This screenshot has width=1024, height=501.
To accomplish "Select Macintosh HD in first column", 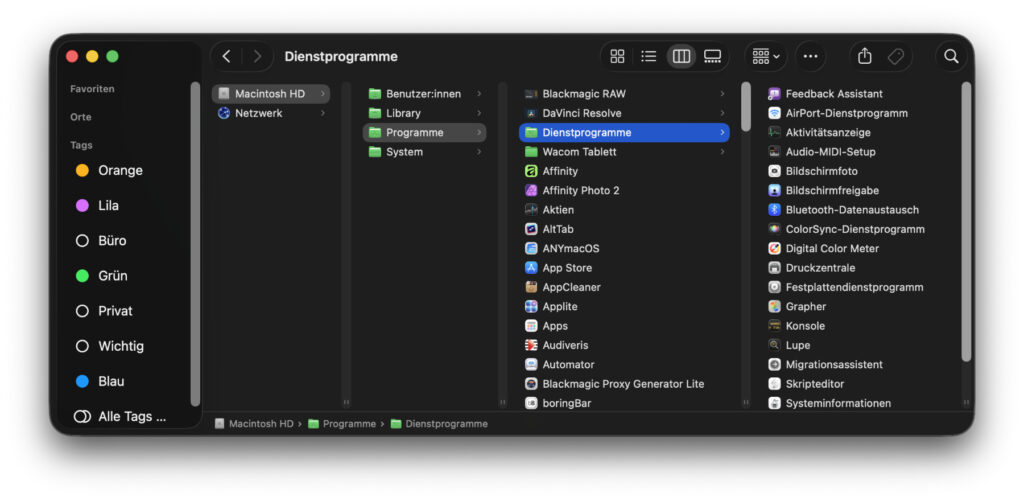I will [271, 94].
